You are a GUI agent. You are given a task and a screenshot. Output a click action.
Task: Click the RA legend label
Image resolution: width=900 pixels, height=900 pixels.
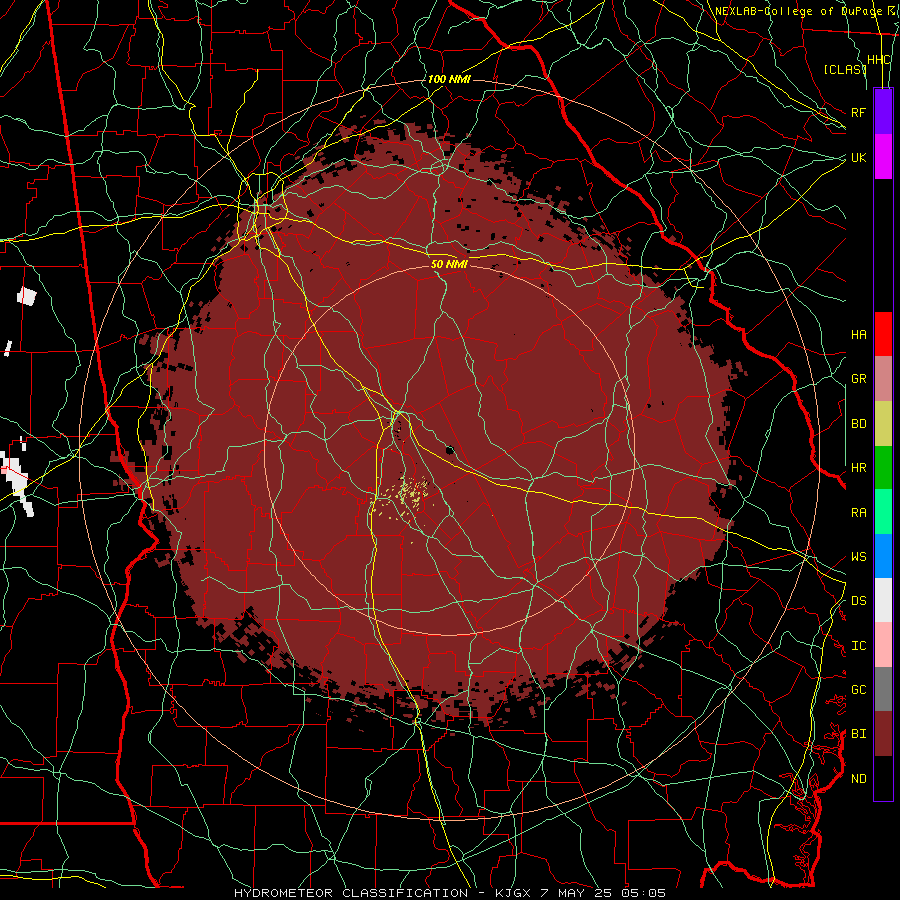(858, 513)
